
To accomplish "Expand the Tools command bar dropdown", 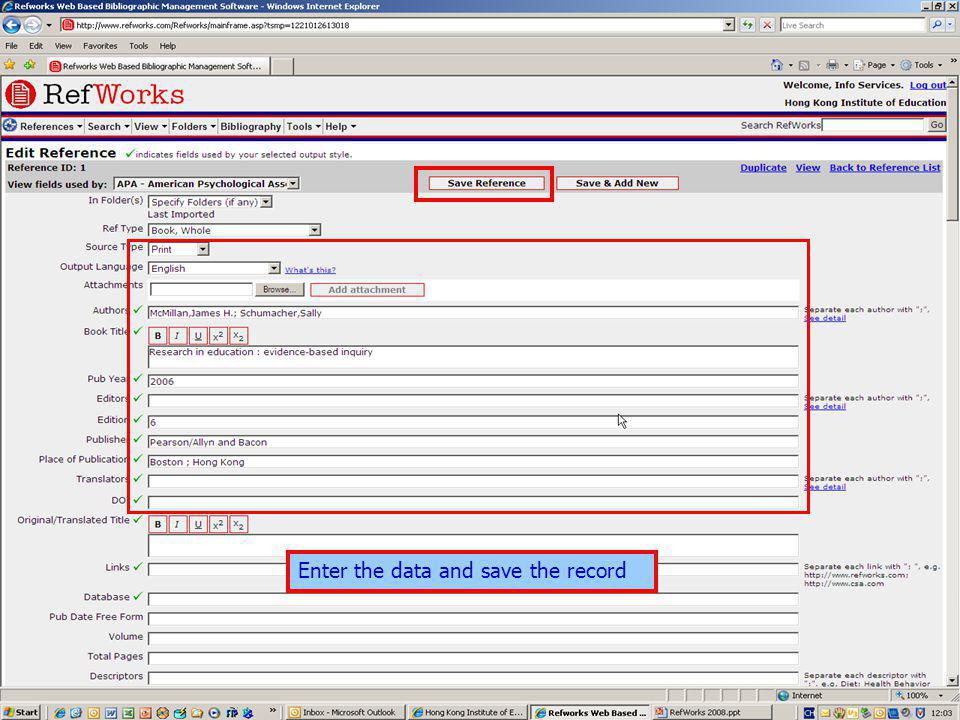I will pos(940,65).
